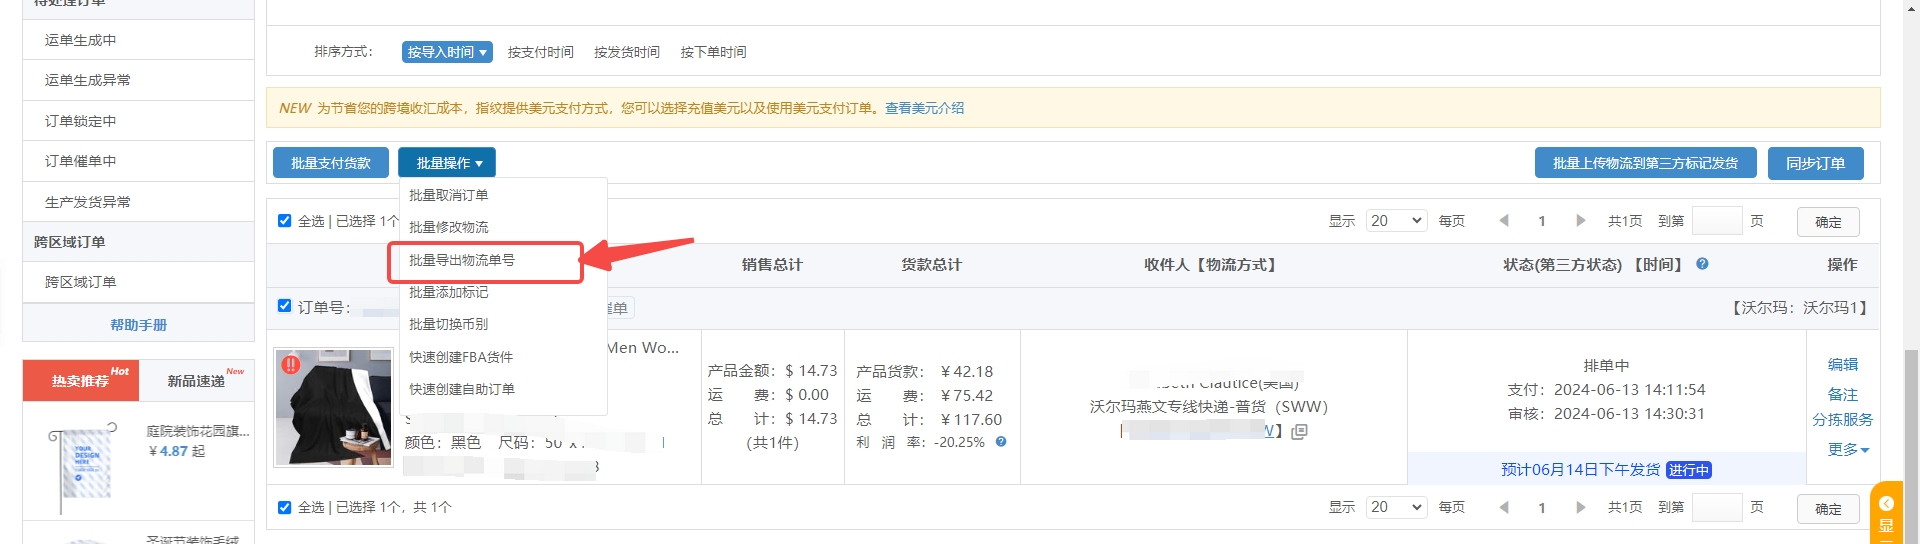Select 批量导出物流单号 from the menu
Image resolution: width=1920 pixels, height=544 pixels.
462,260
